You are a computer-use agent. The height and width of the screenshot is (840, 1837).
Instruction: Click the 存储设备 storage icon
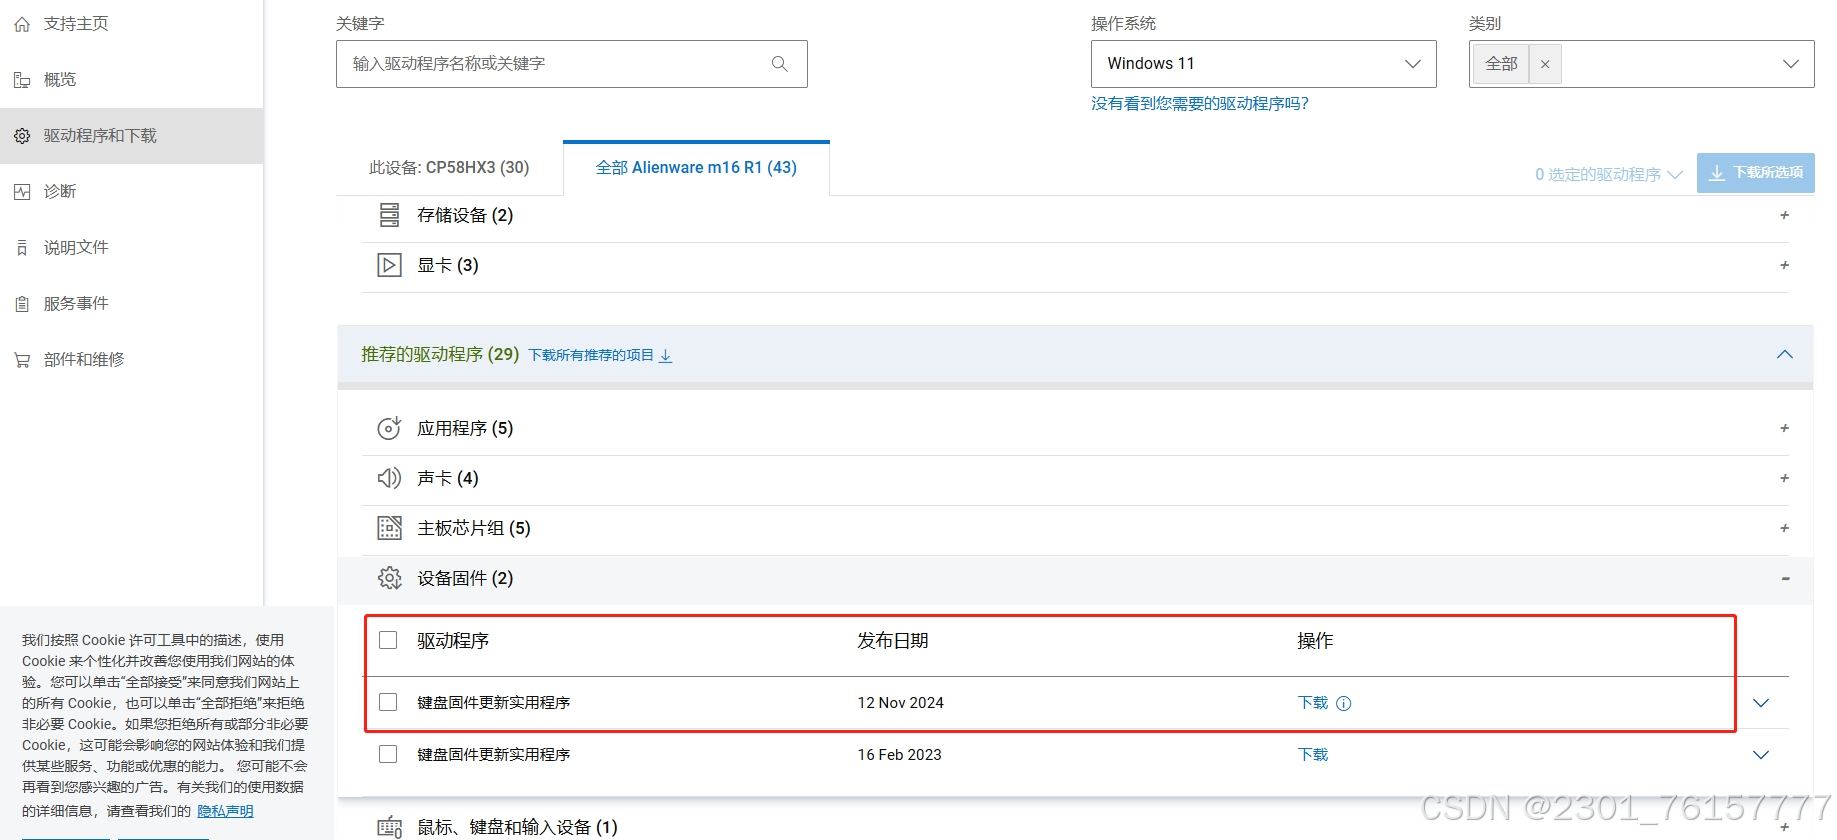[389, 216]
